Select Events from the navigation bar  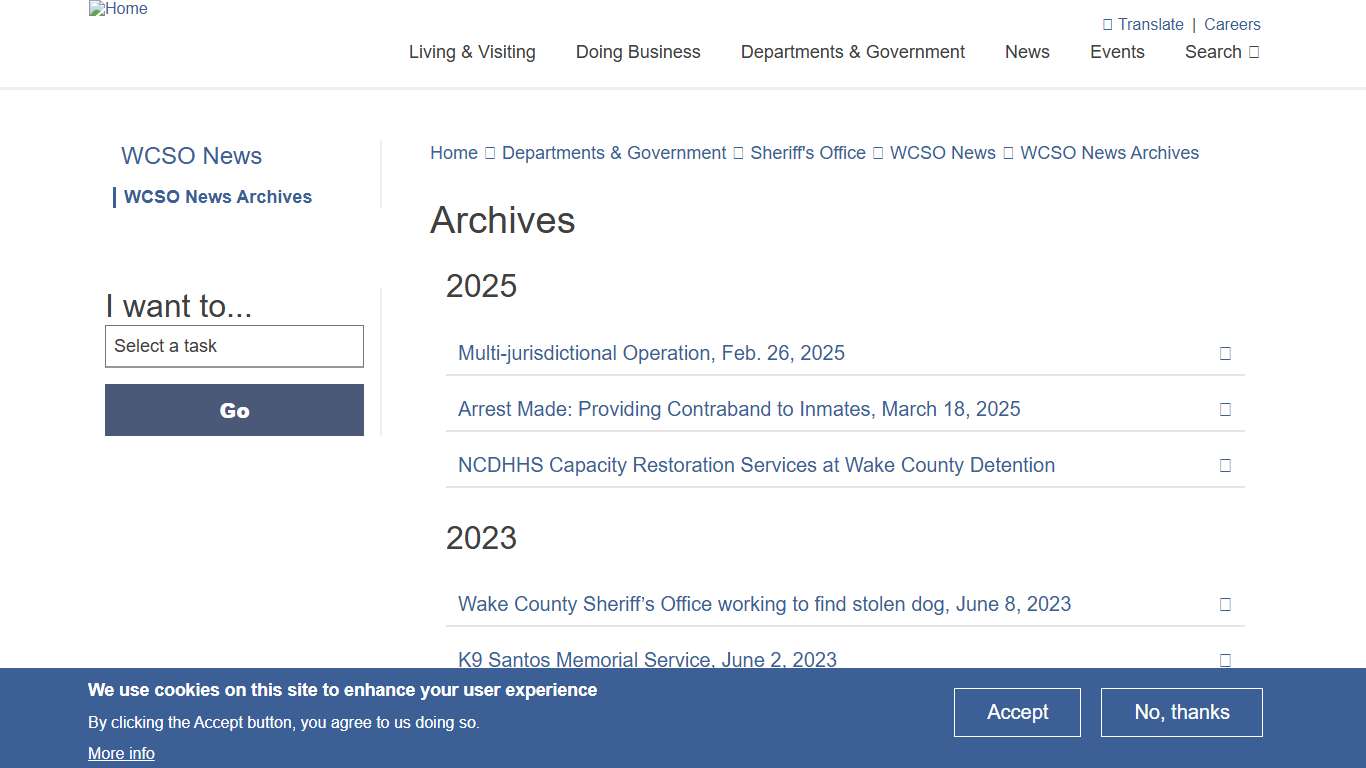(1117, 52)
